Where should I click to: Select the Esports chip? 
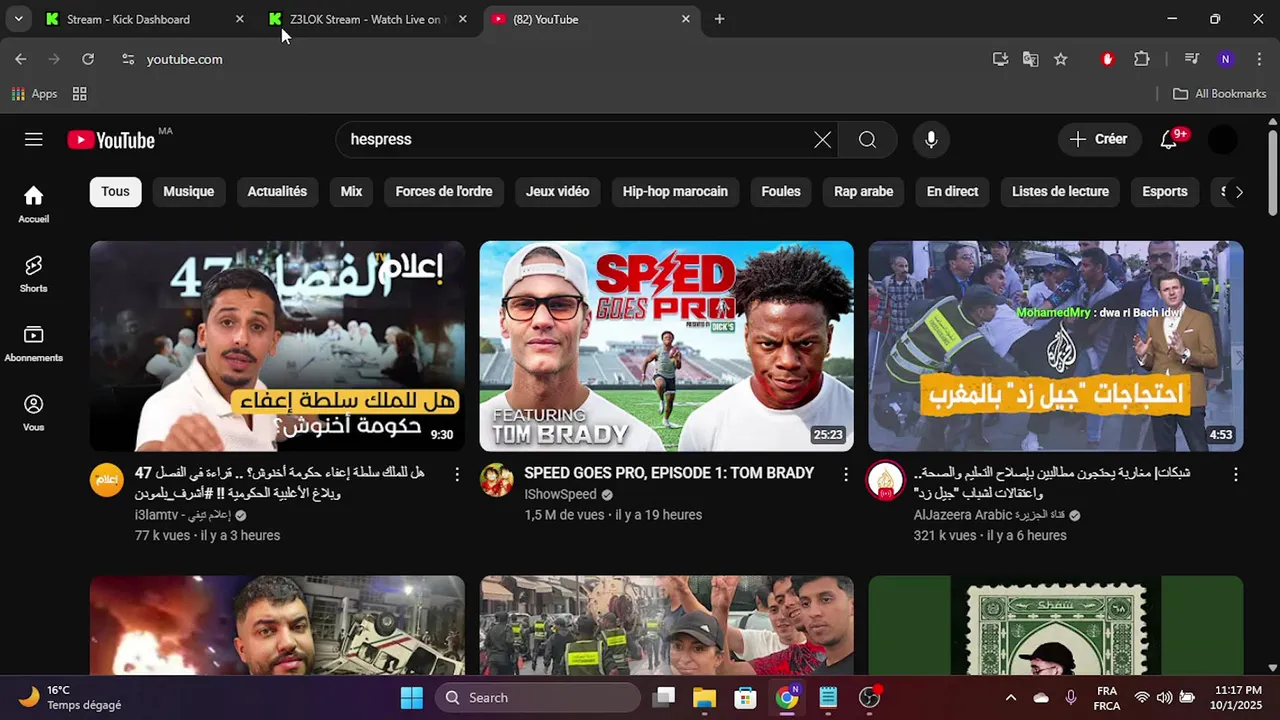[x=1165, y=192]
